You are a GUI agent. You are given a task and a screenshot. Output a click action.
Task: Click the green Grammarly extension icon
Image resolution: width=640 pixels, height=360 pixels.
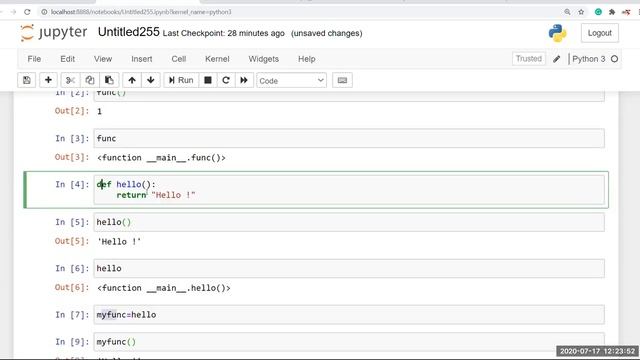click(598, 12)
